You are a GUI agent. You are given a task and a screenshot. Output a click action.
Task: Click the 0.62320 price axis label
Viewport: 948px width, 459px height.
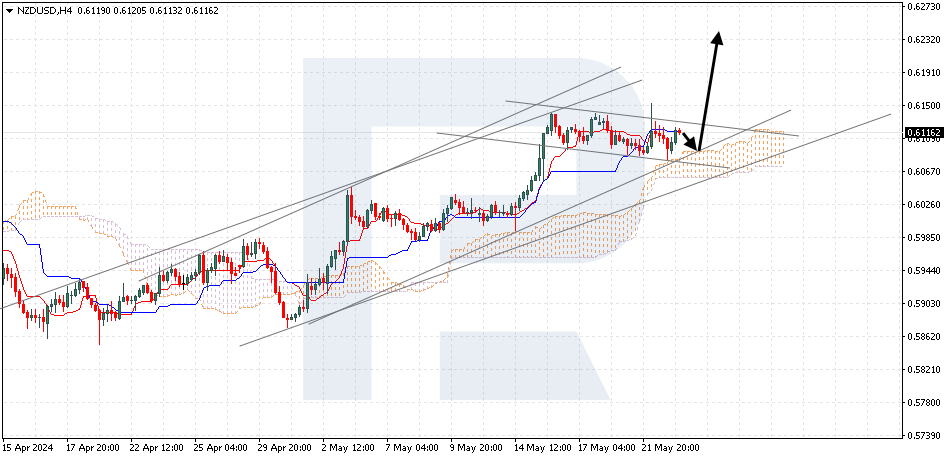tap(925, 40)
